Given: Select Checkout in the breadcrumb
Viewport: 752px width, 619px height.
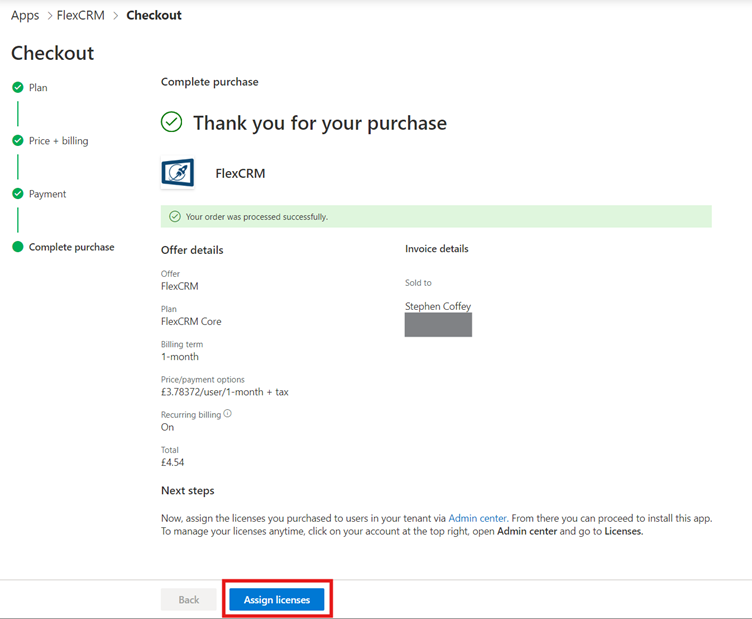Looking at the screenshot, I should point(154,16).
